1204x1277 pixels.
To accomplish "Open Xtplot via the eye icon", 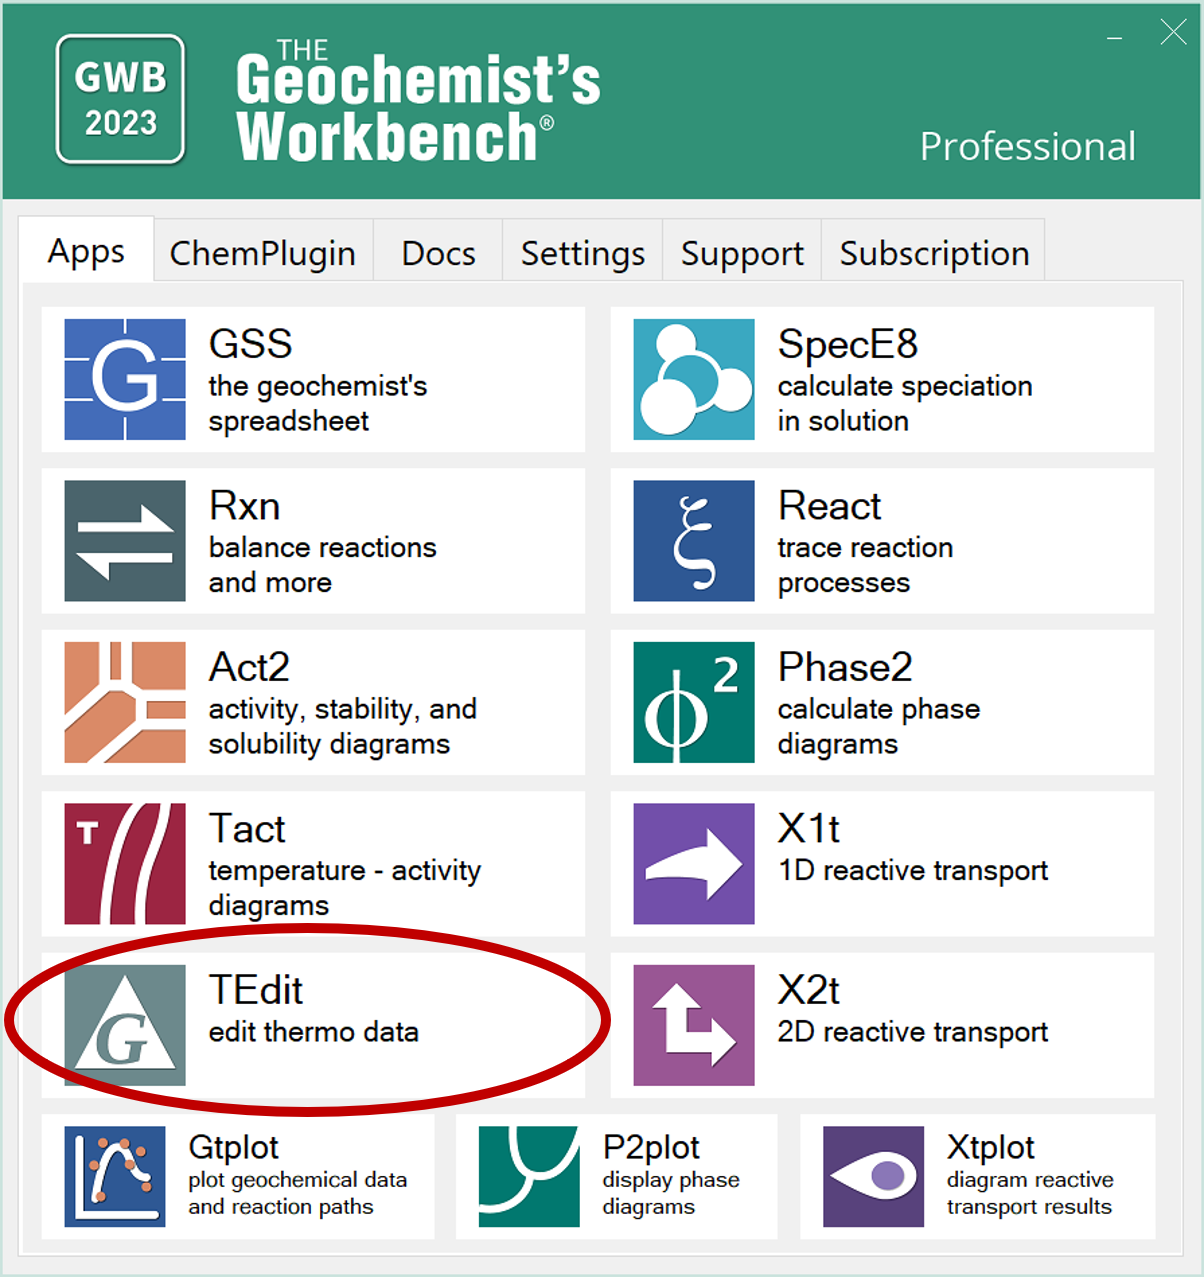I will (874, 1177).
